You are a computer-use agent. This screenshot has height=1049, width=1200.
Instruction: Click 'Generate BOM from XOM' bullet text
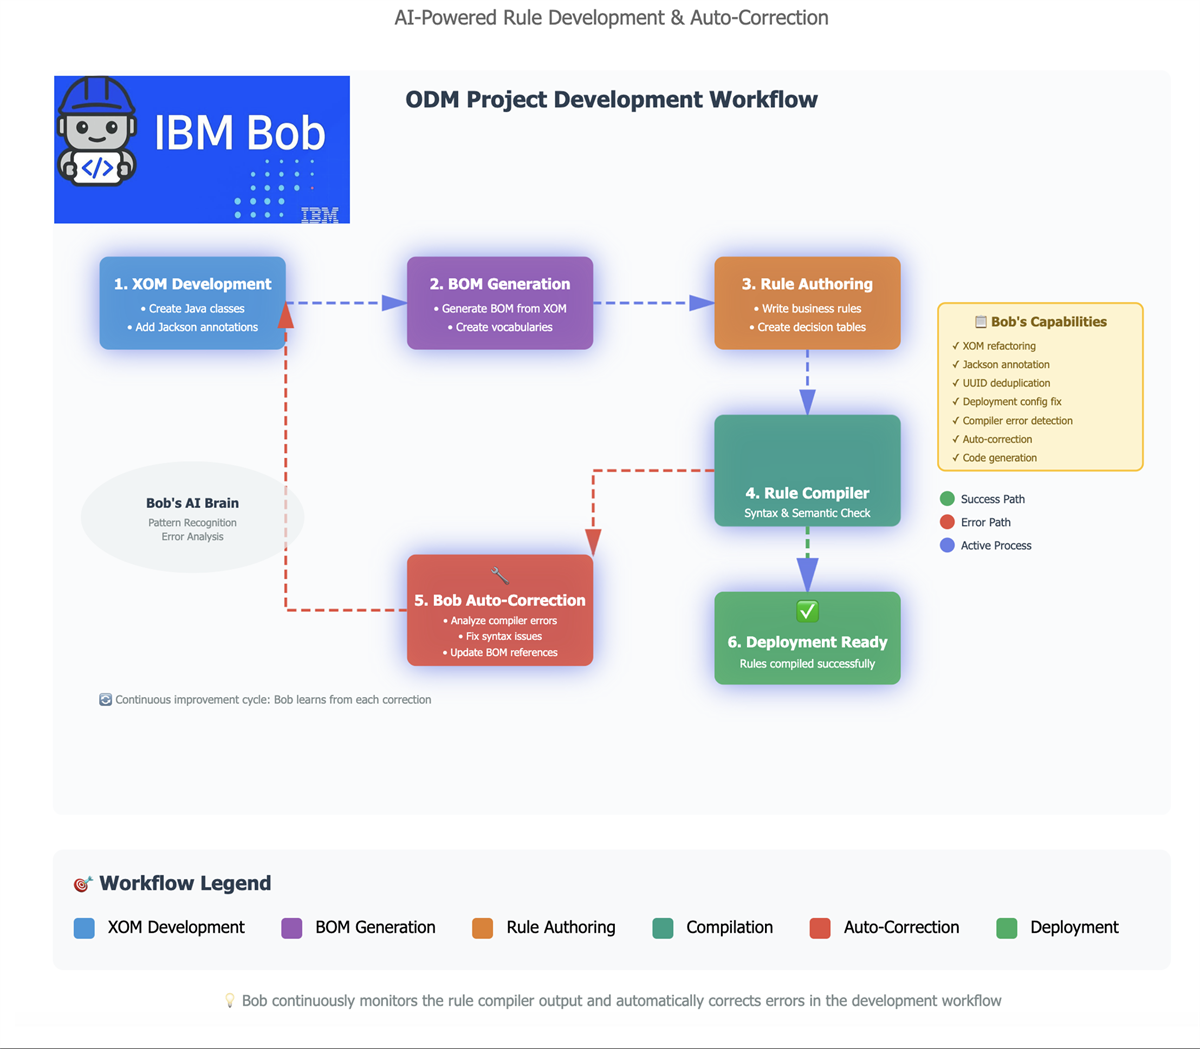(x=504, y=309)
